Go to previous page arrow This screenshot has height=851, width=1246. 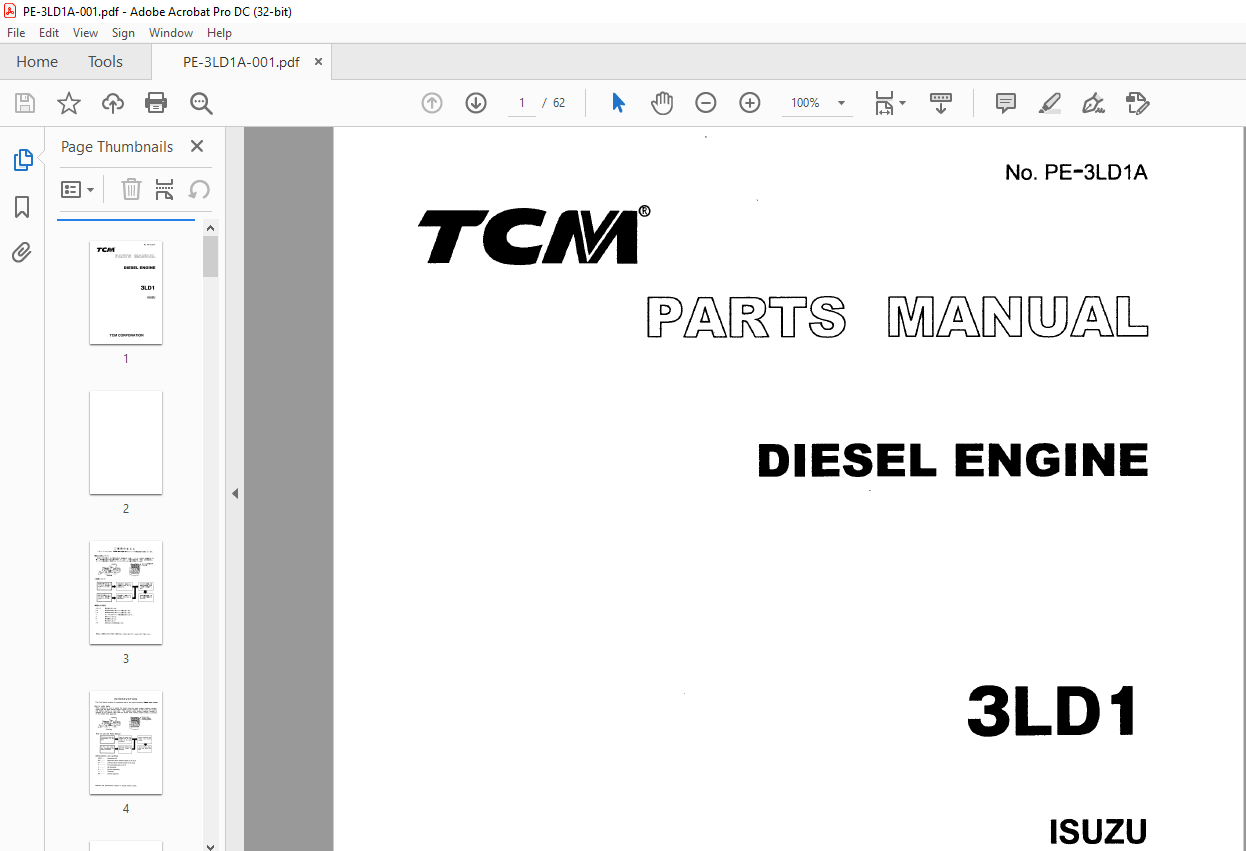pyautogui.click(x=432, y=103)
